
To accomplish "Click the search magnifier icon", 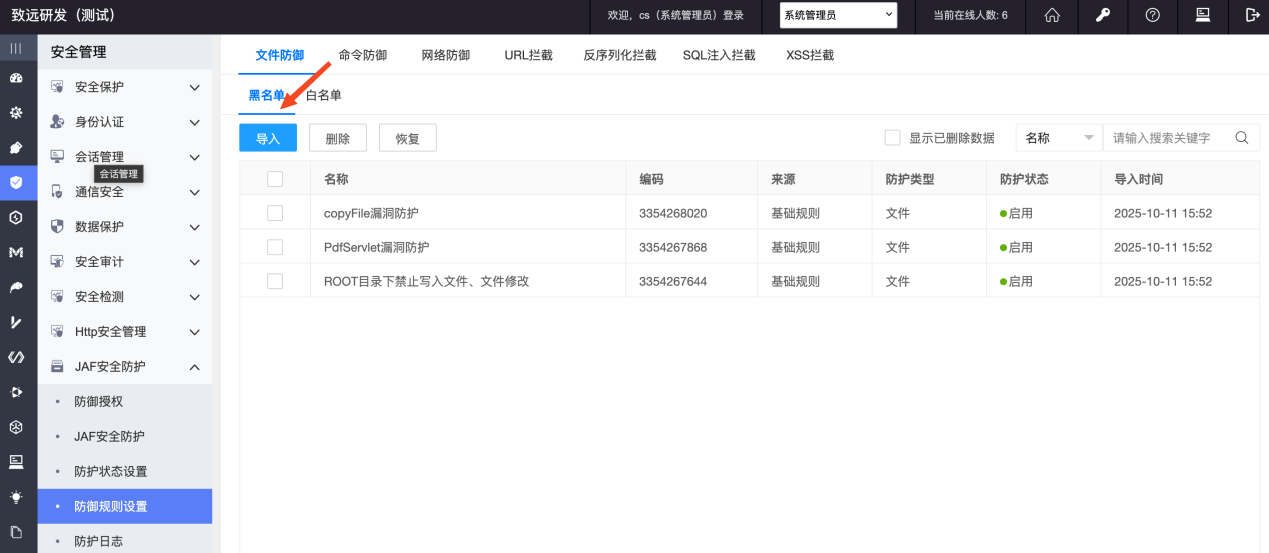I will coord(1242,138).
